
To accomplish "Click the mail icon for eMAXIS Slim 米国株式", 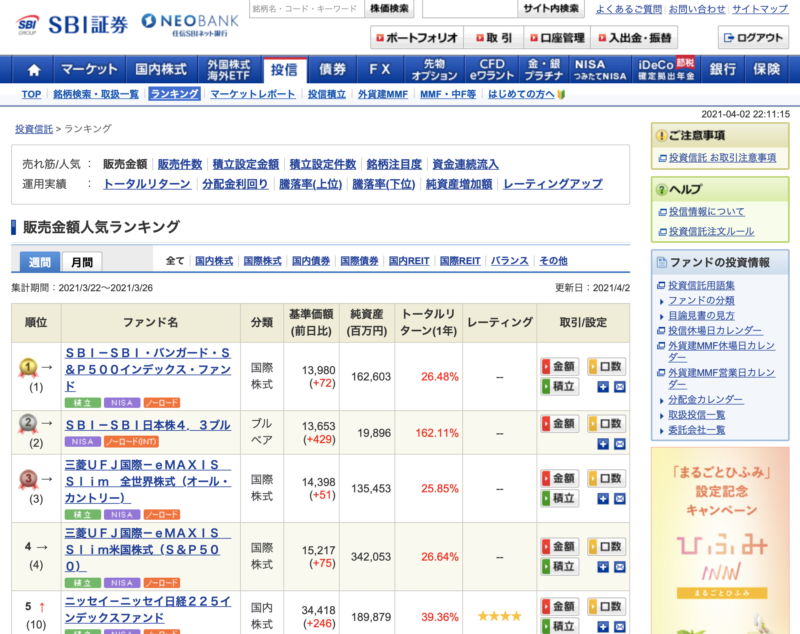I will 619,567.
